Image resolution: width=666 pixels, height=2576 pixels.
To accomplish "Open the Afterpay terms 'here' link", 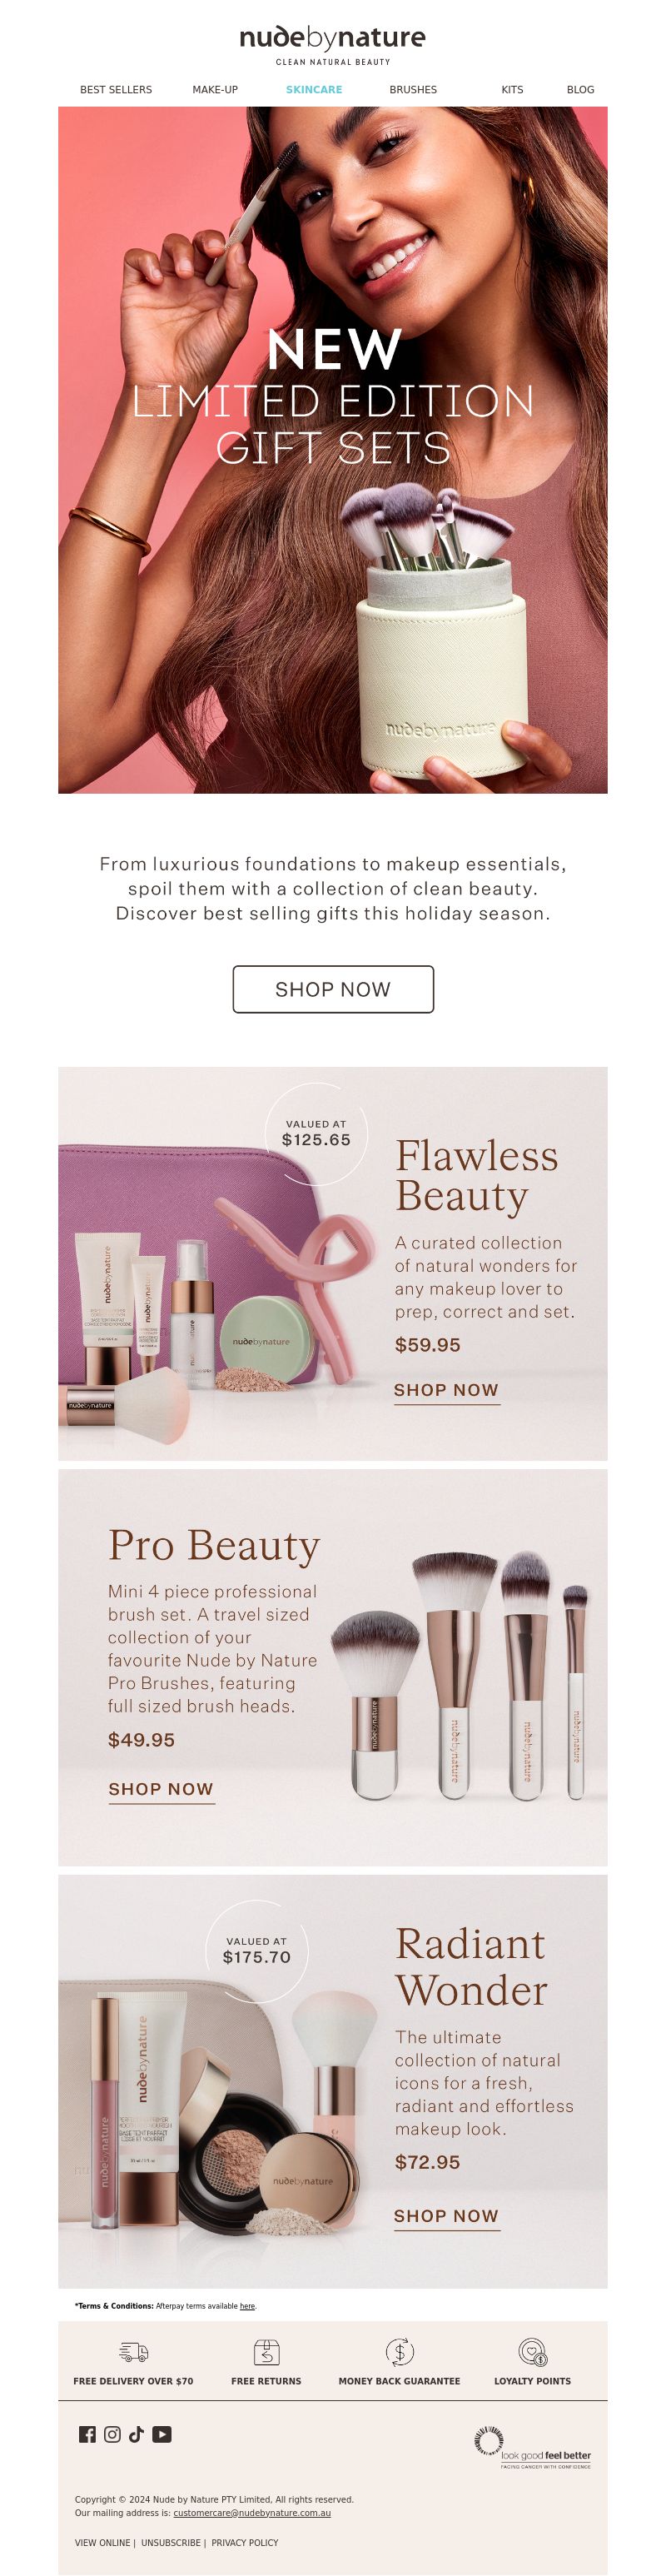I will click(247, 2306).
